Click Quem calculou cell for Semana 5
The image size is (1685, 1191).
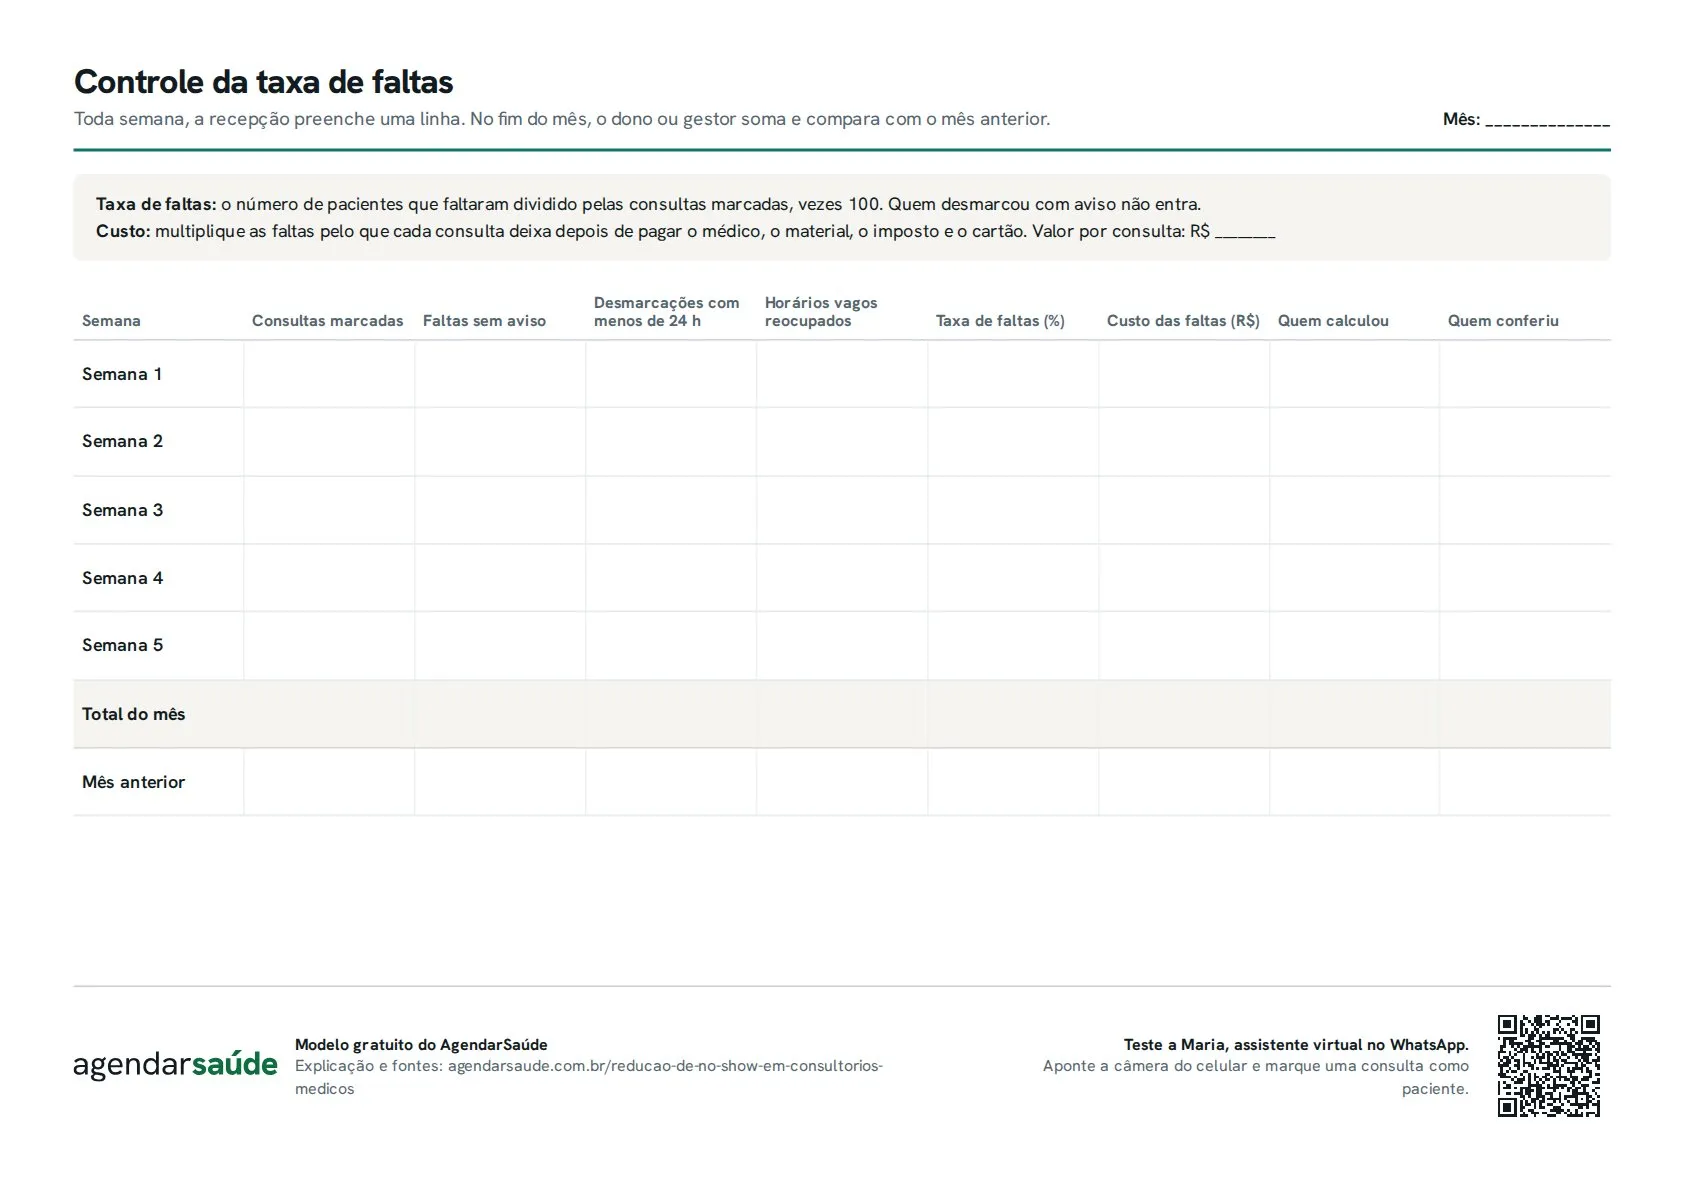1354,645
